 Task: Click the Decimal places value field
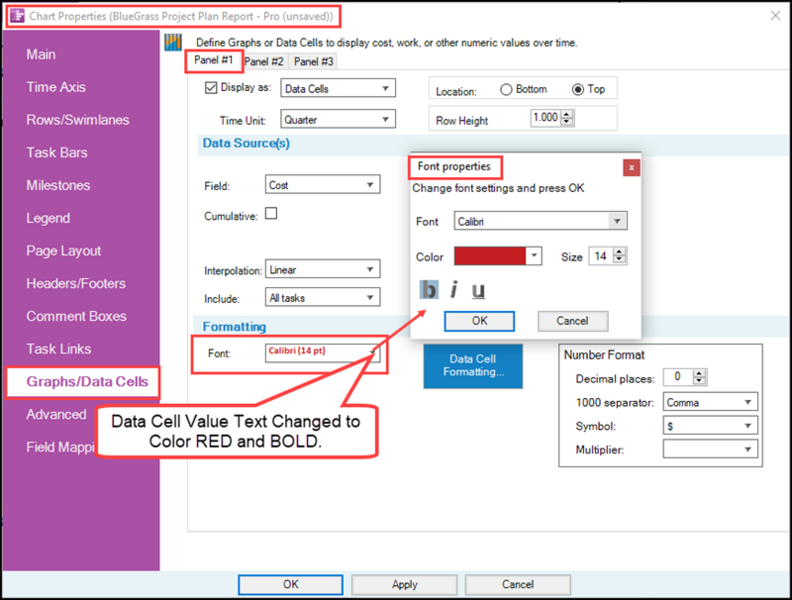[678, 377]
